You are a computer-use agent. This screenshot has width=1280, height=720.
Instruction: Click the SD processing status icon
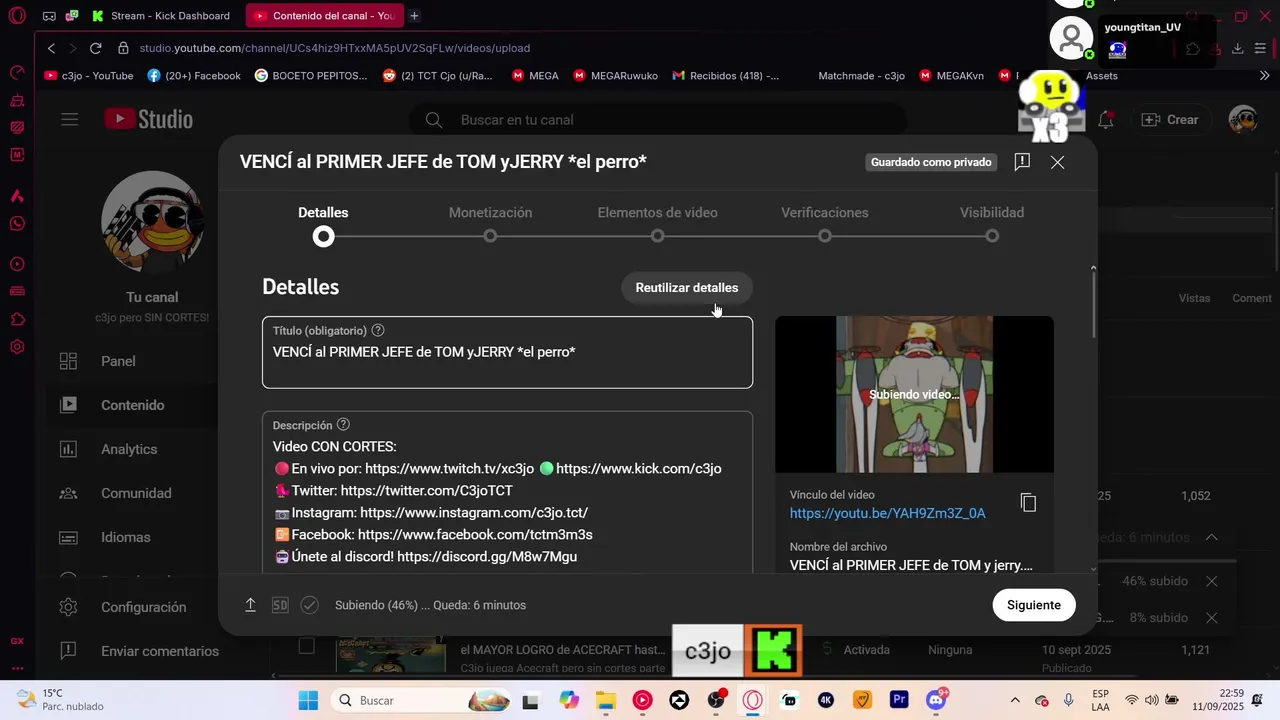coord(280,605)
